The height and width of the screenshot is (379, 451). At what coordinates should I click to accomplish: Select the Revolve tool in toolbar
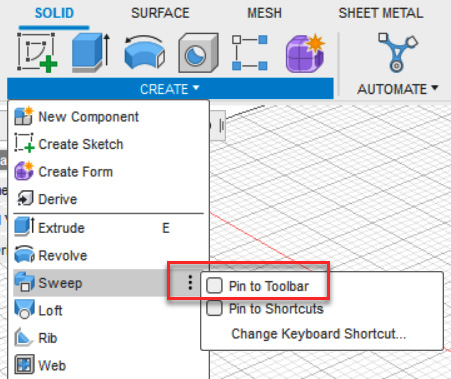click(x=144, y=52)
